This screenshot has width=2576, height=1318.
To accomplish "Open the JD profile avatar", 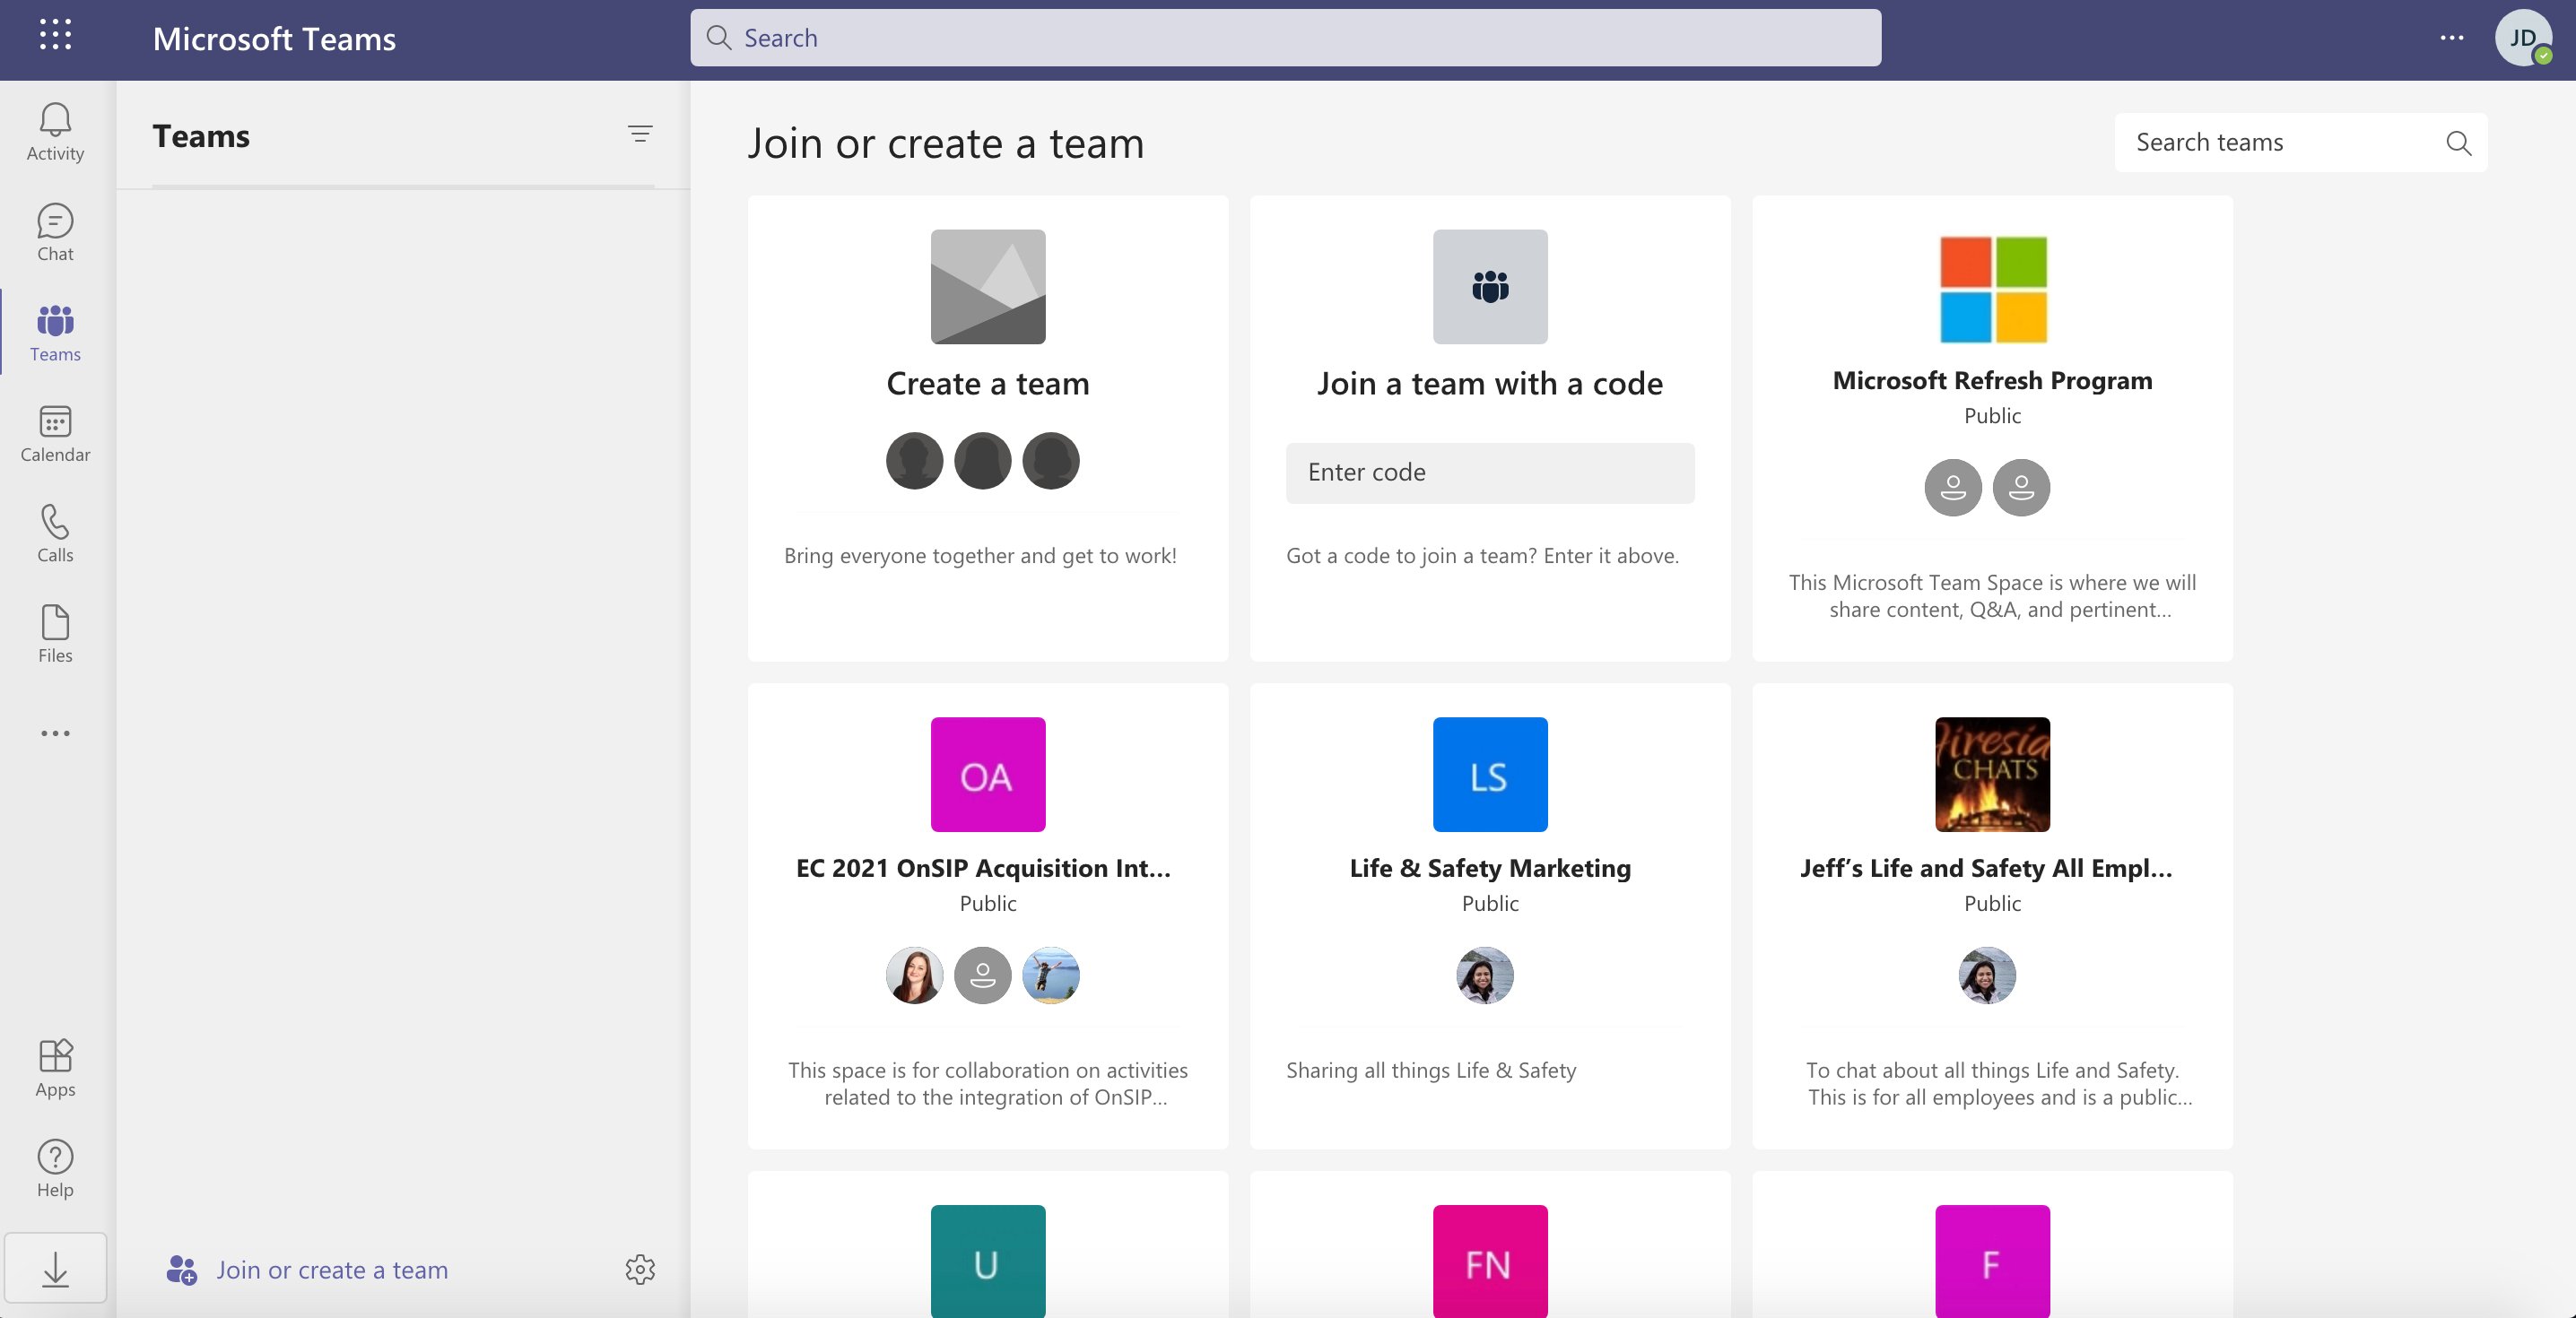I will click(2523, 38).
